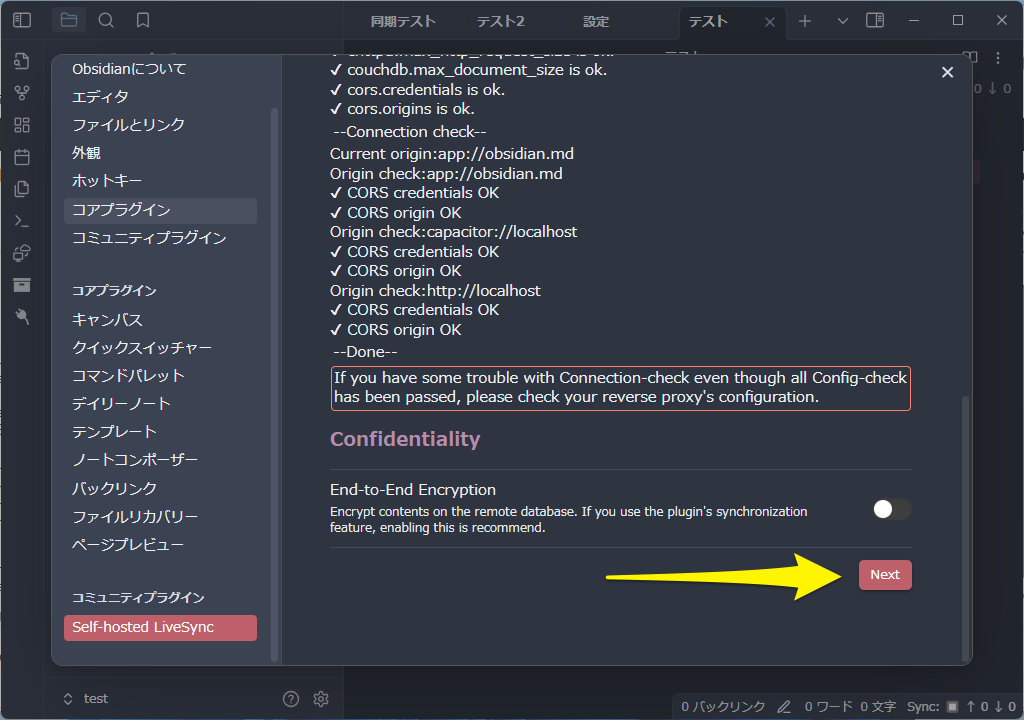
Task: Select the card grid icon in the ribbon
Action: pyautogui.click(x=21, y=124)
